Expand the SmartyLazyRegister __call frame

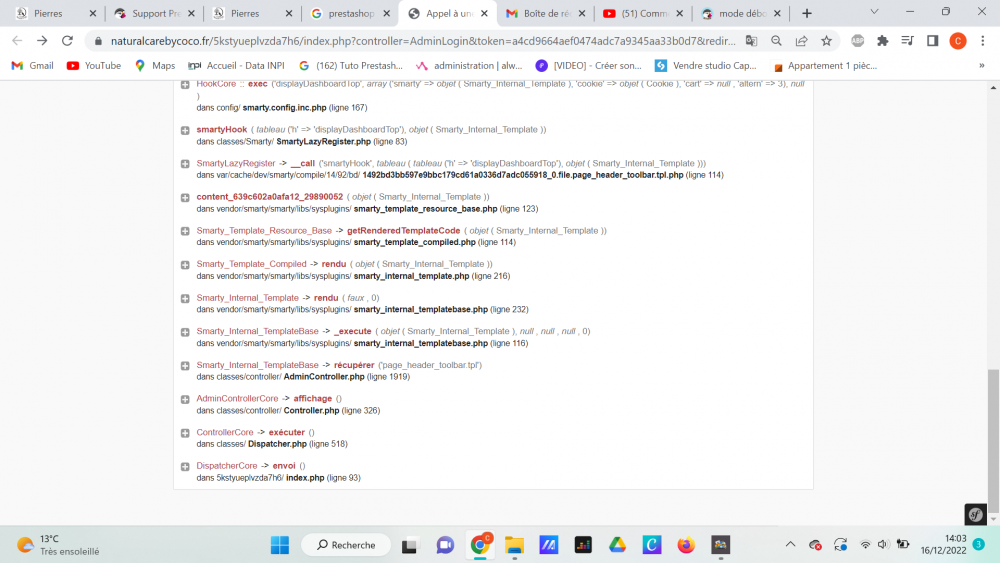coord(185,164)
